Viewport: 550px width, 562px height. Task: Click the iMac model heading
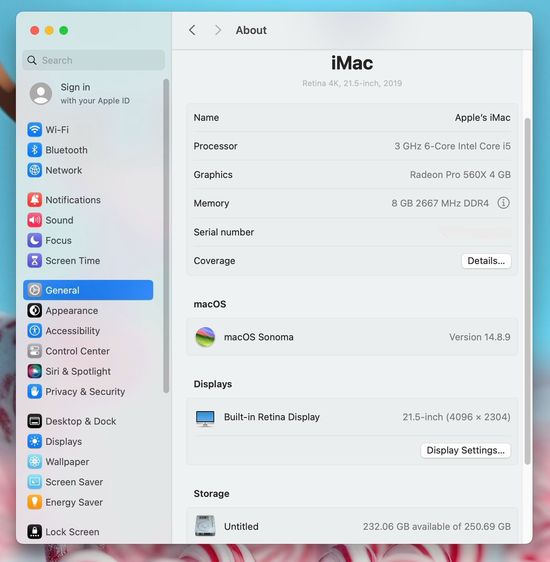352,63
